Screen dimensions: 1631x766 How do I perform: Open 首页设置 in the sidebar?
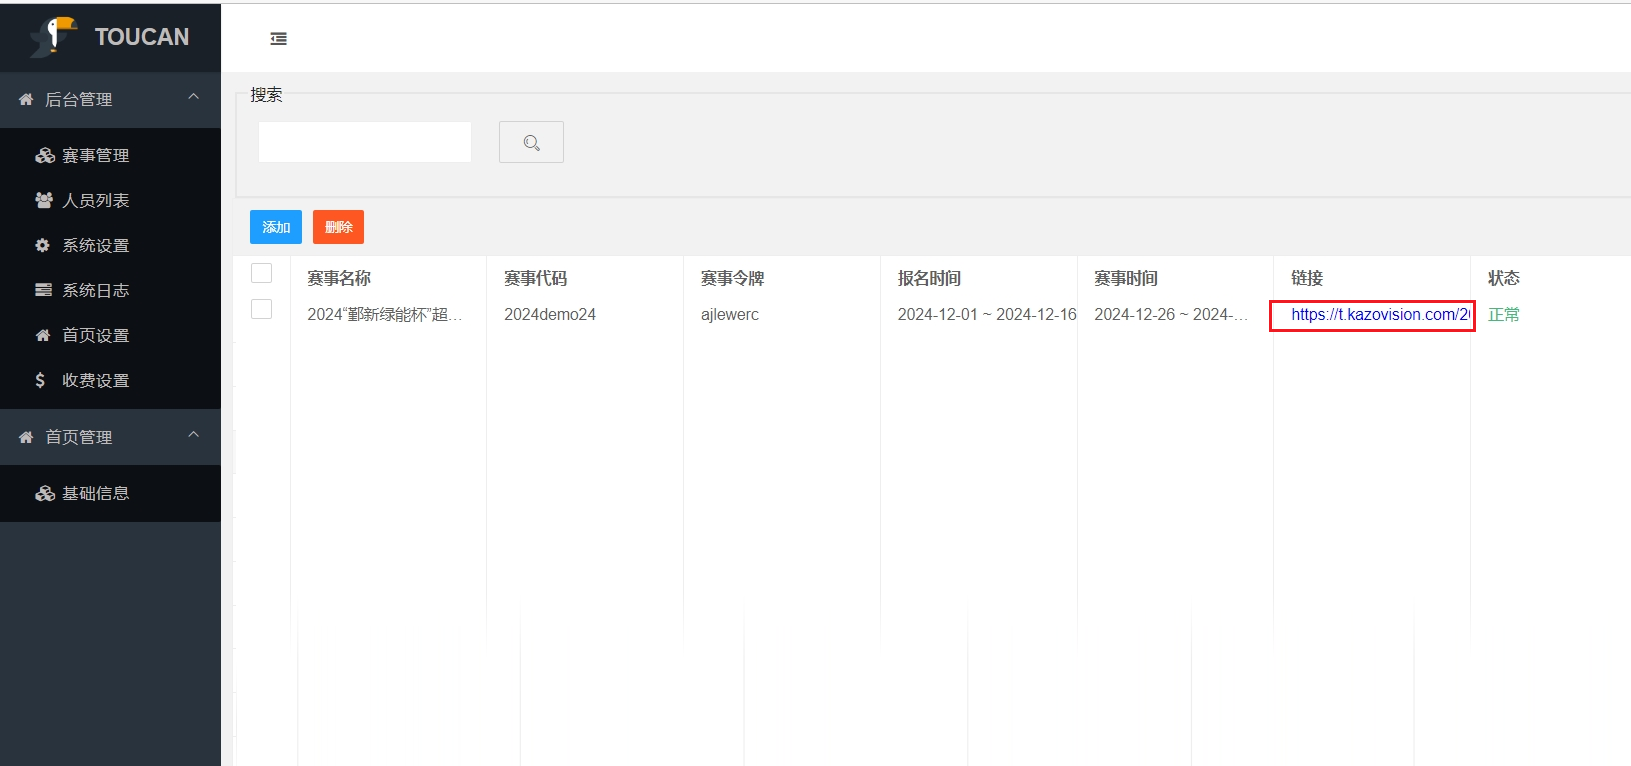[x=96, y=336]
